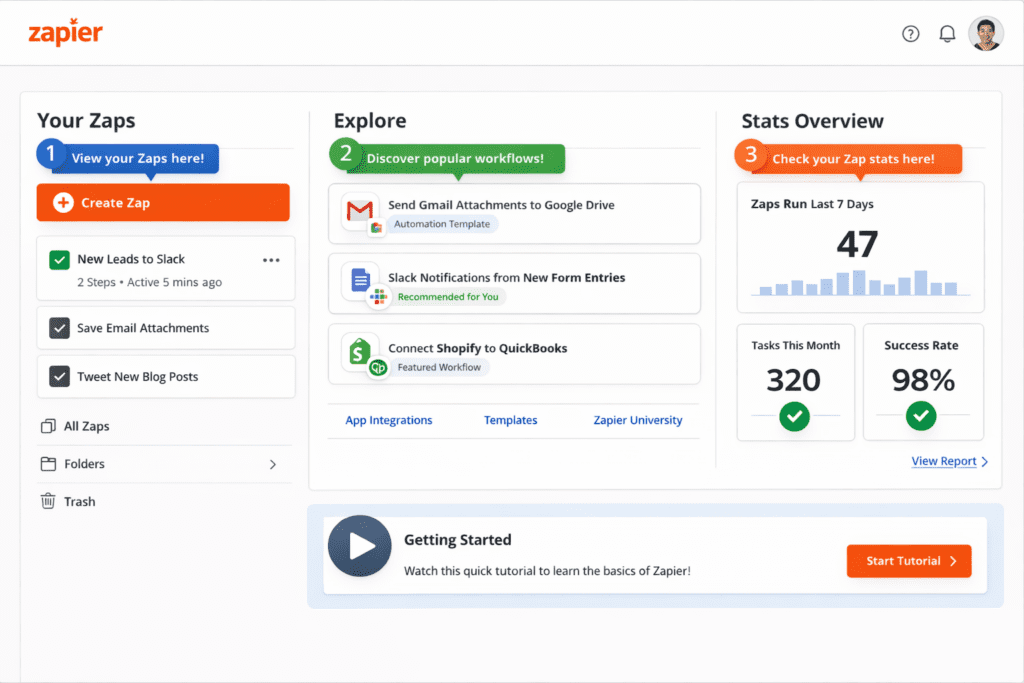Click the Google Docs form icon
Viewport: 1024px width, 683px height.
point(360,281)
